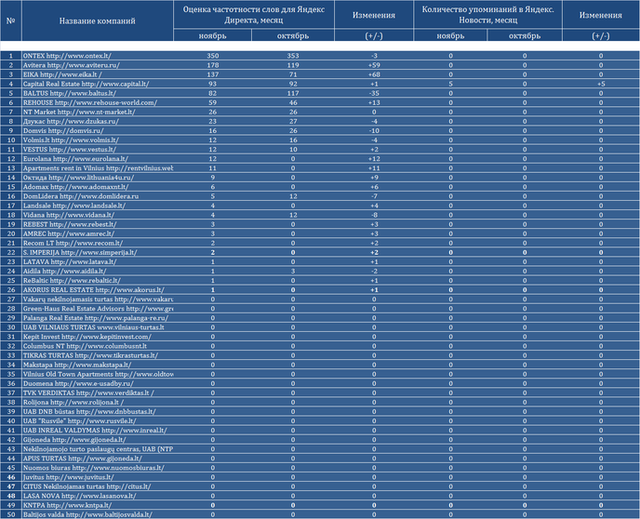Screen dimensions: 640x519
Task: Click the TIKRAS TURTAS company cell
Action: coord(97,355)
